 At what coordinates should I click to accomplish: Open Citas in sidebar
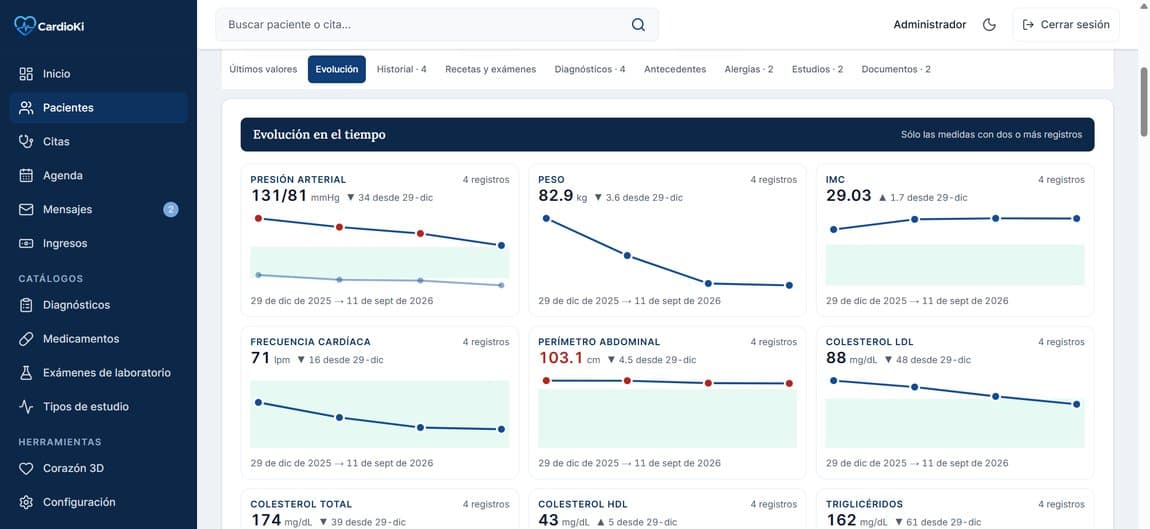(x=99, y=142)
